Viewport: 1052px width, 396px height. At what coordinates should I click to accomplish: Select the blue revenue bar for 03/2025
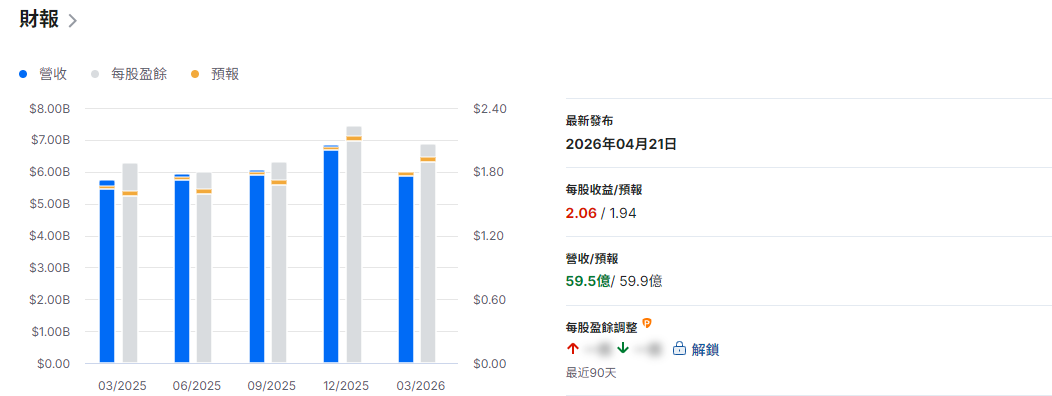107,272
